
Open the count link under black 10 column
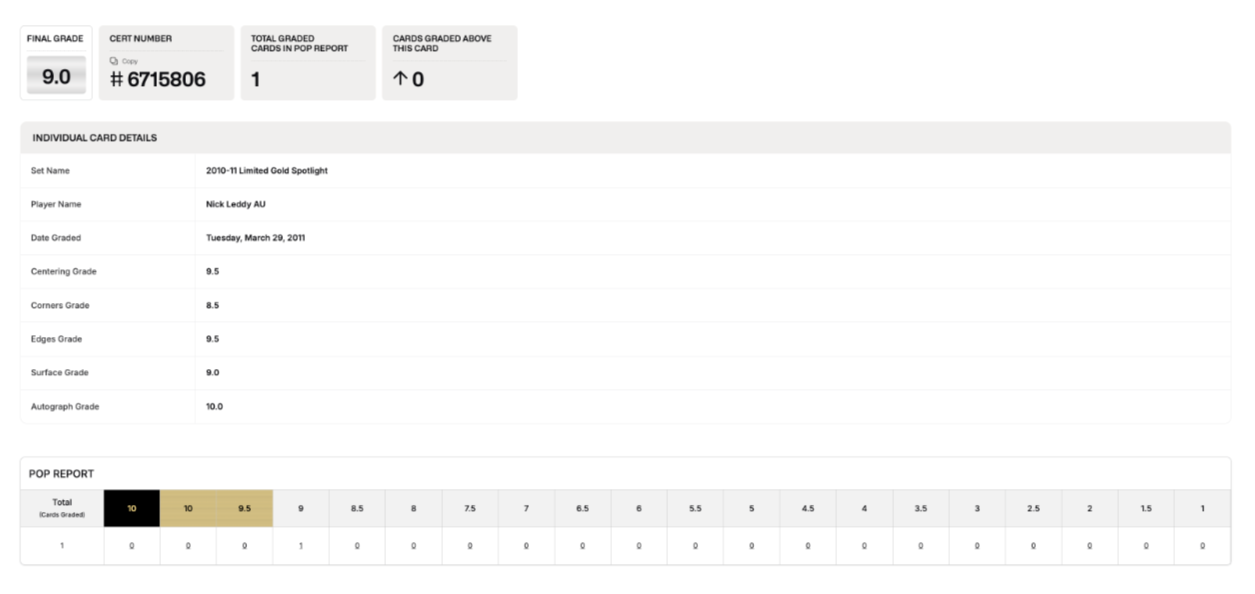click(132, 546)
